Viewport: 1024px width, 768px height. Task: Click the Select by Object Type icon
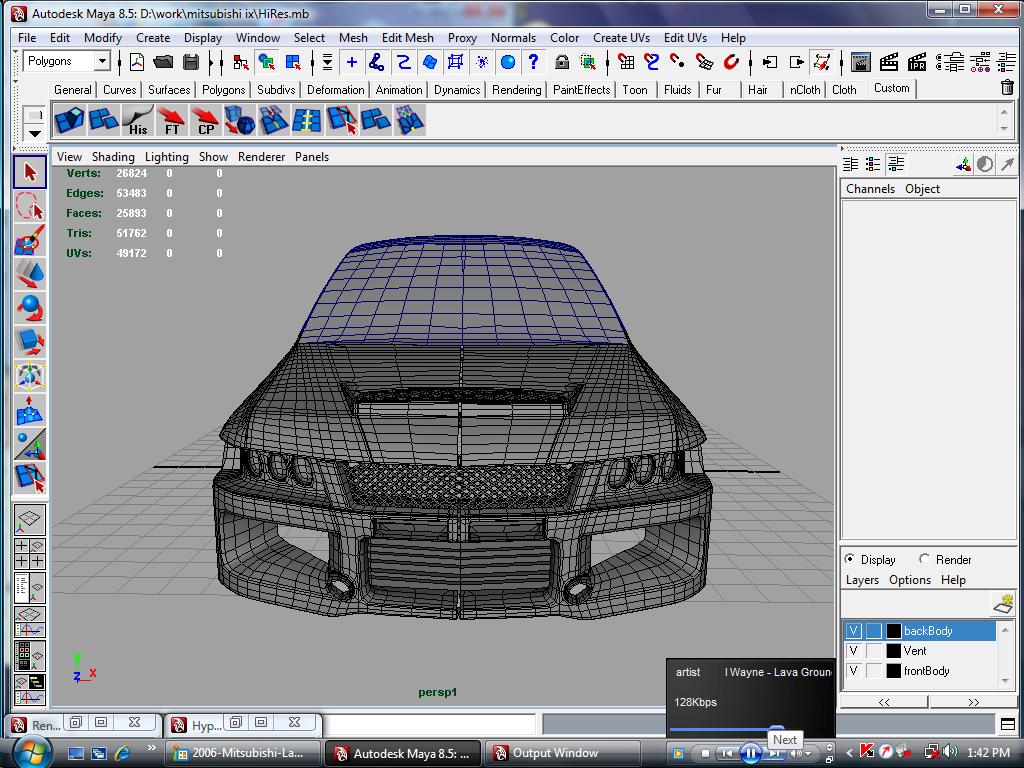(266, 62)
